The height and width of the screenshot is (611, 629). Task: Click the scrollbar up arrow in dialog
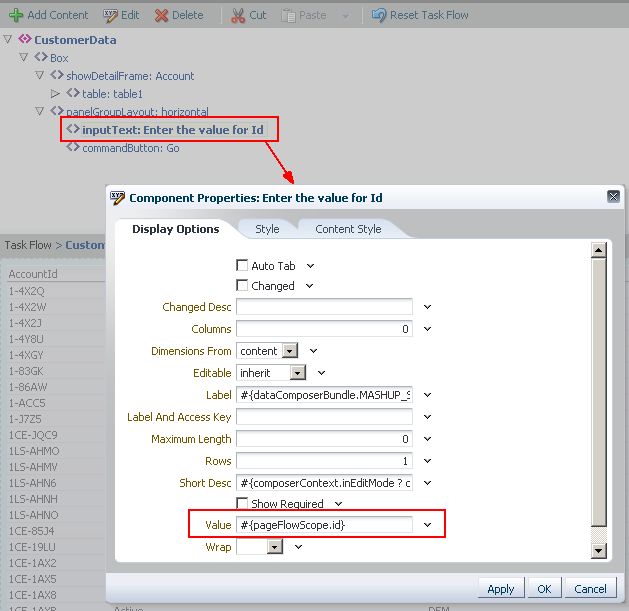pos(599,250)
